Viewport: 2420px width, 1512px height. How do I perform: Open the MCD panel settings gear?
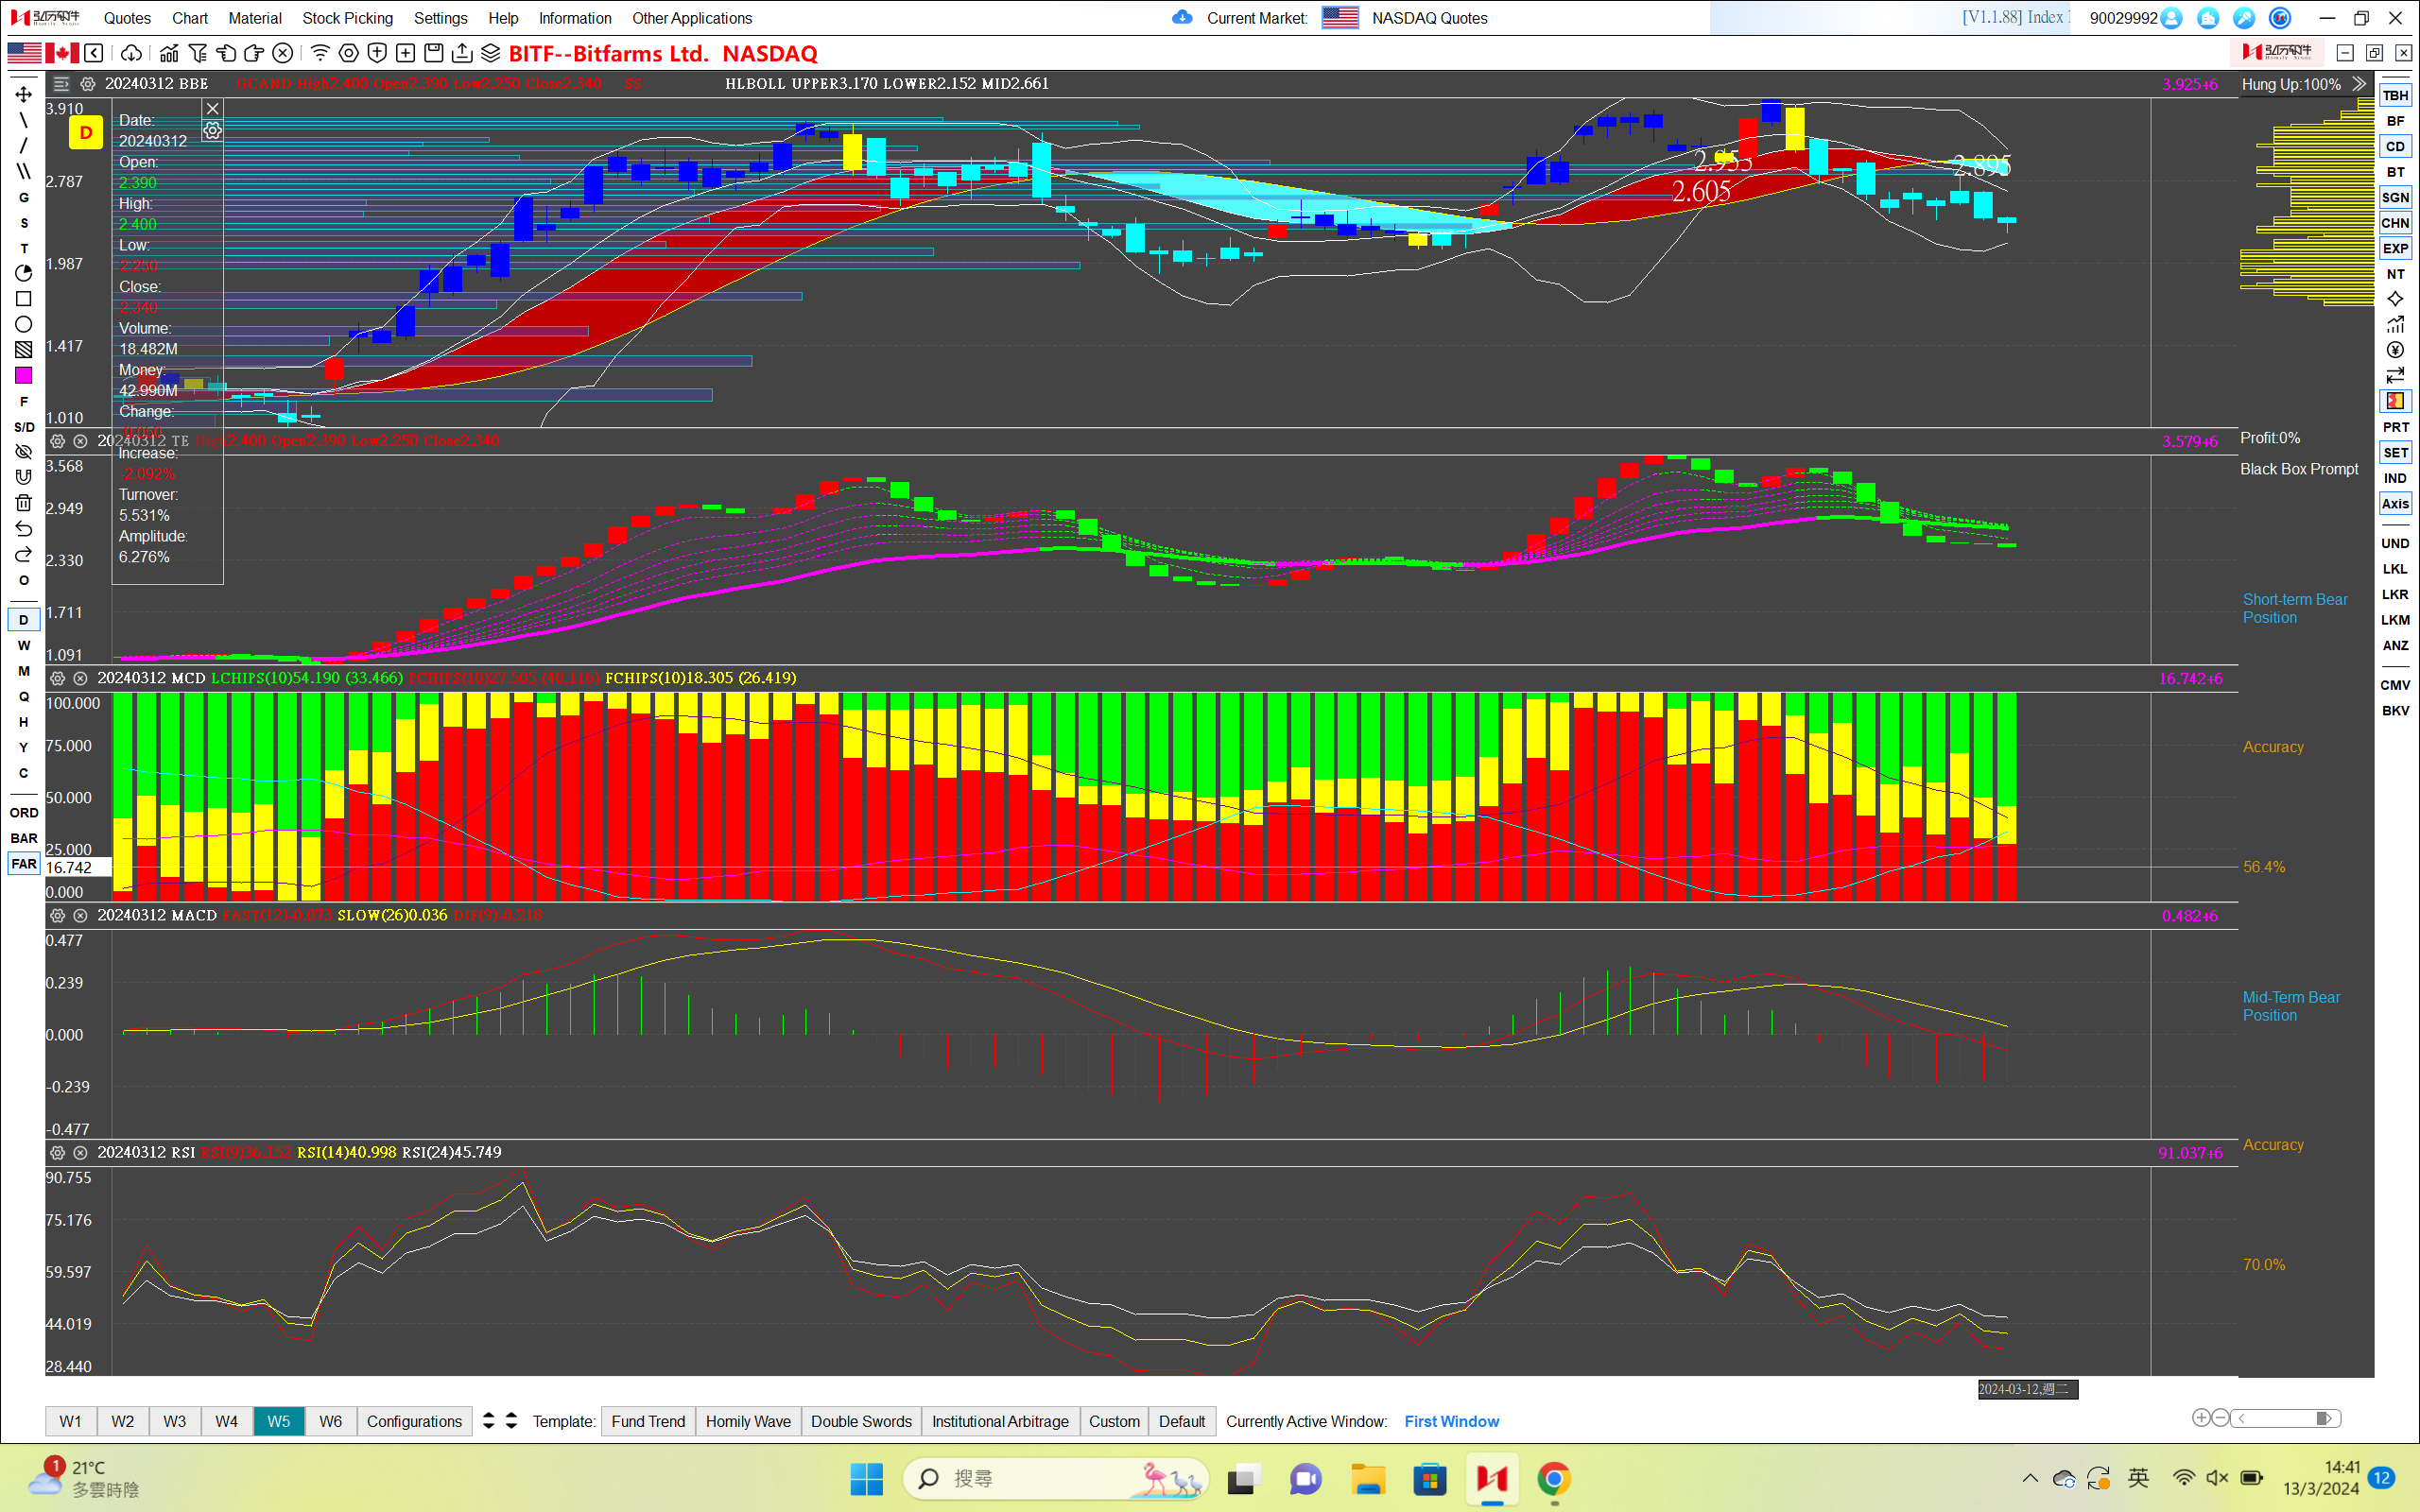pos(58,678)
